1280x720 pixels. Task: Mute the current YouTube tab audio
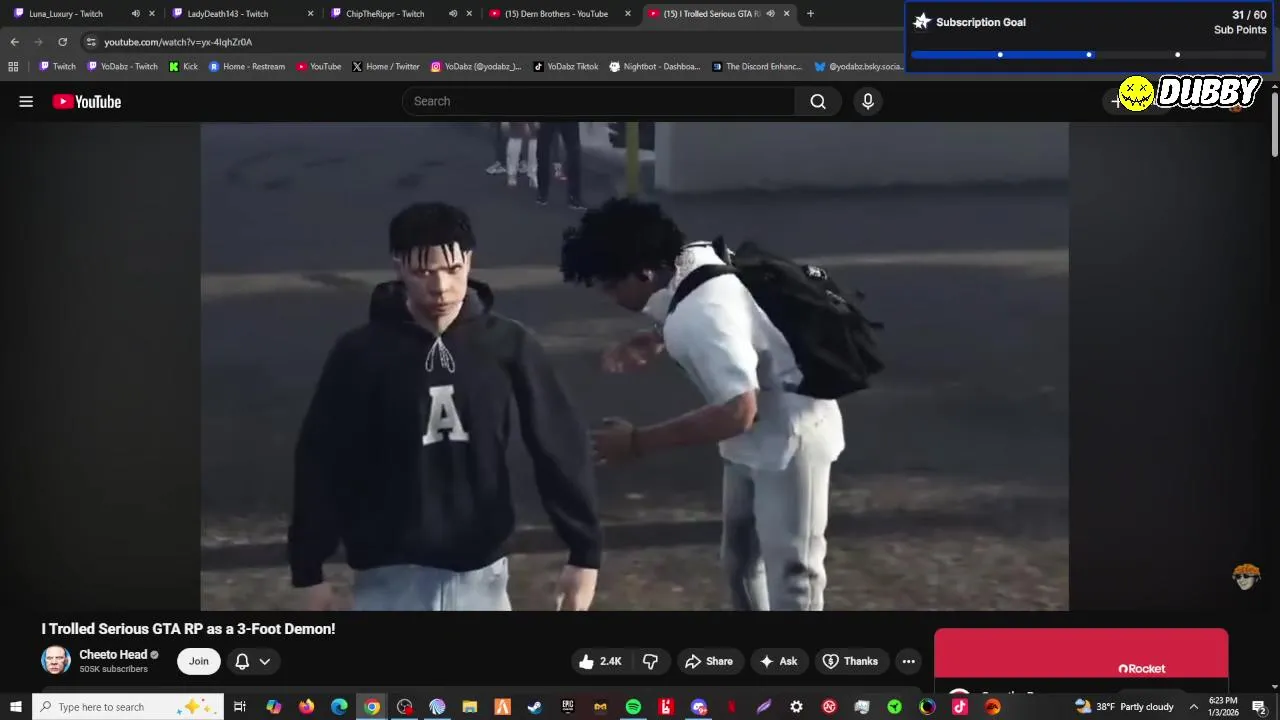coord(770,14)
